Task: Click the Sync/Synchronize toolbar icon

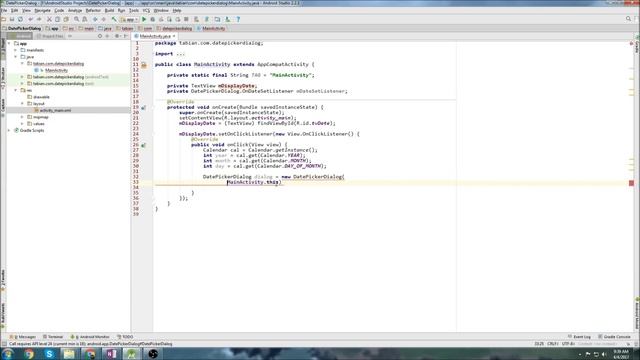Action: tap(20, 19)
